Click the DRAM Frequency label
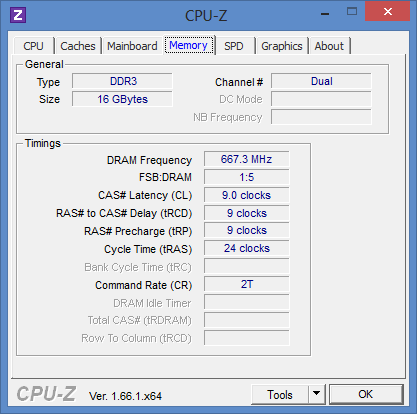This screenshot has width=417, height=414. point(149,160)
